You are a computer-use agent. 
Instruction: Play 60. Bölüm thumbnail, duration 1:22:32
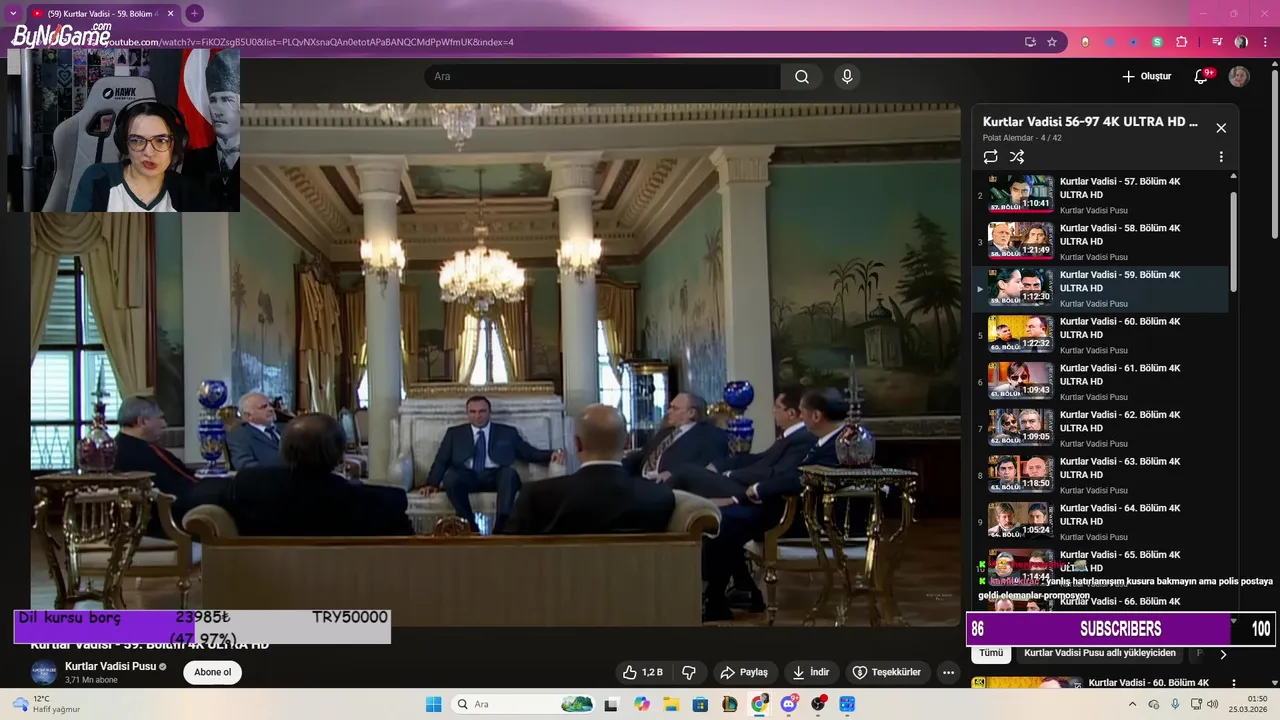pos(1021,334)
